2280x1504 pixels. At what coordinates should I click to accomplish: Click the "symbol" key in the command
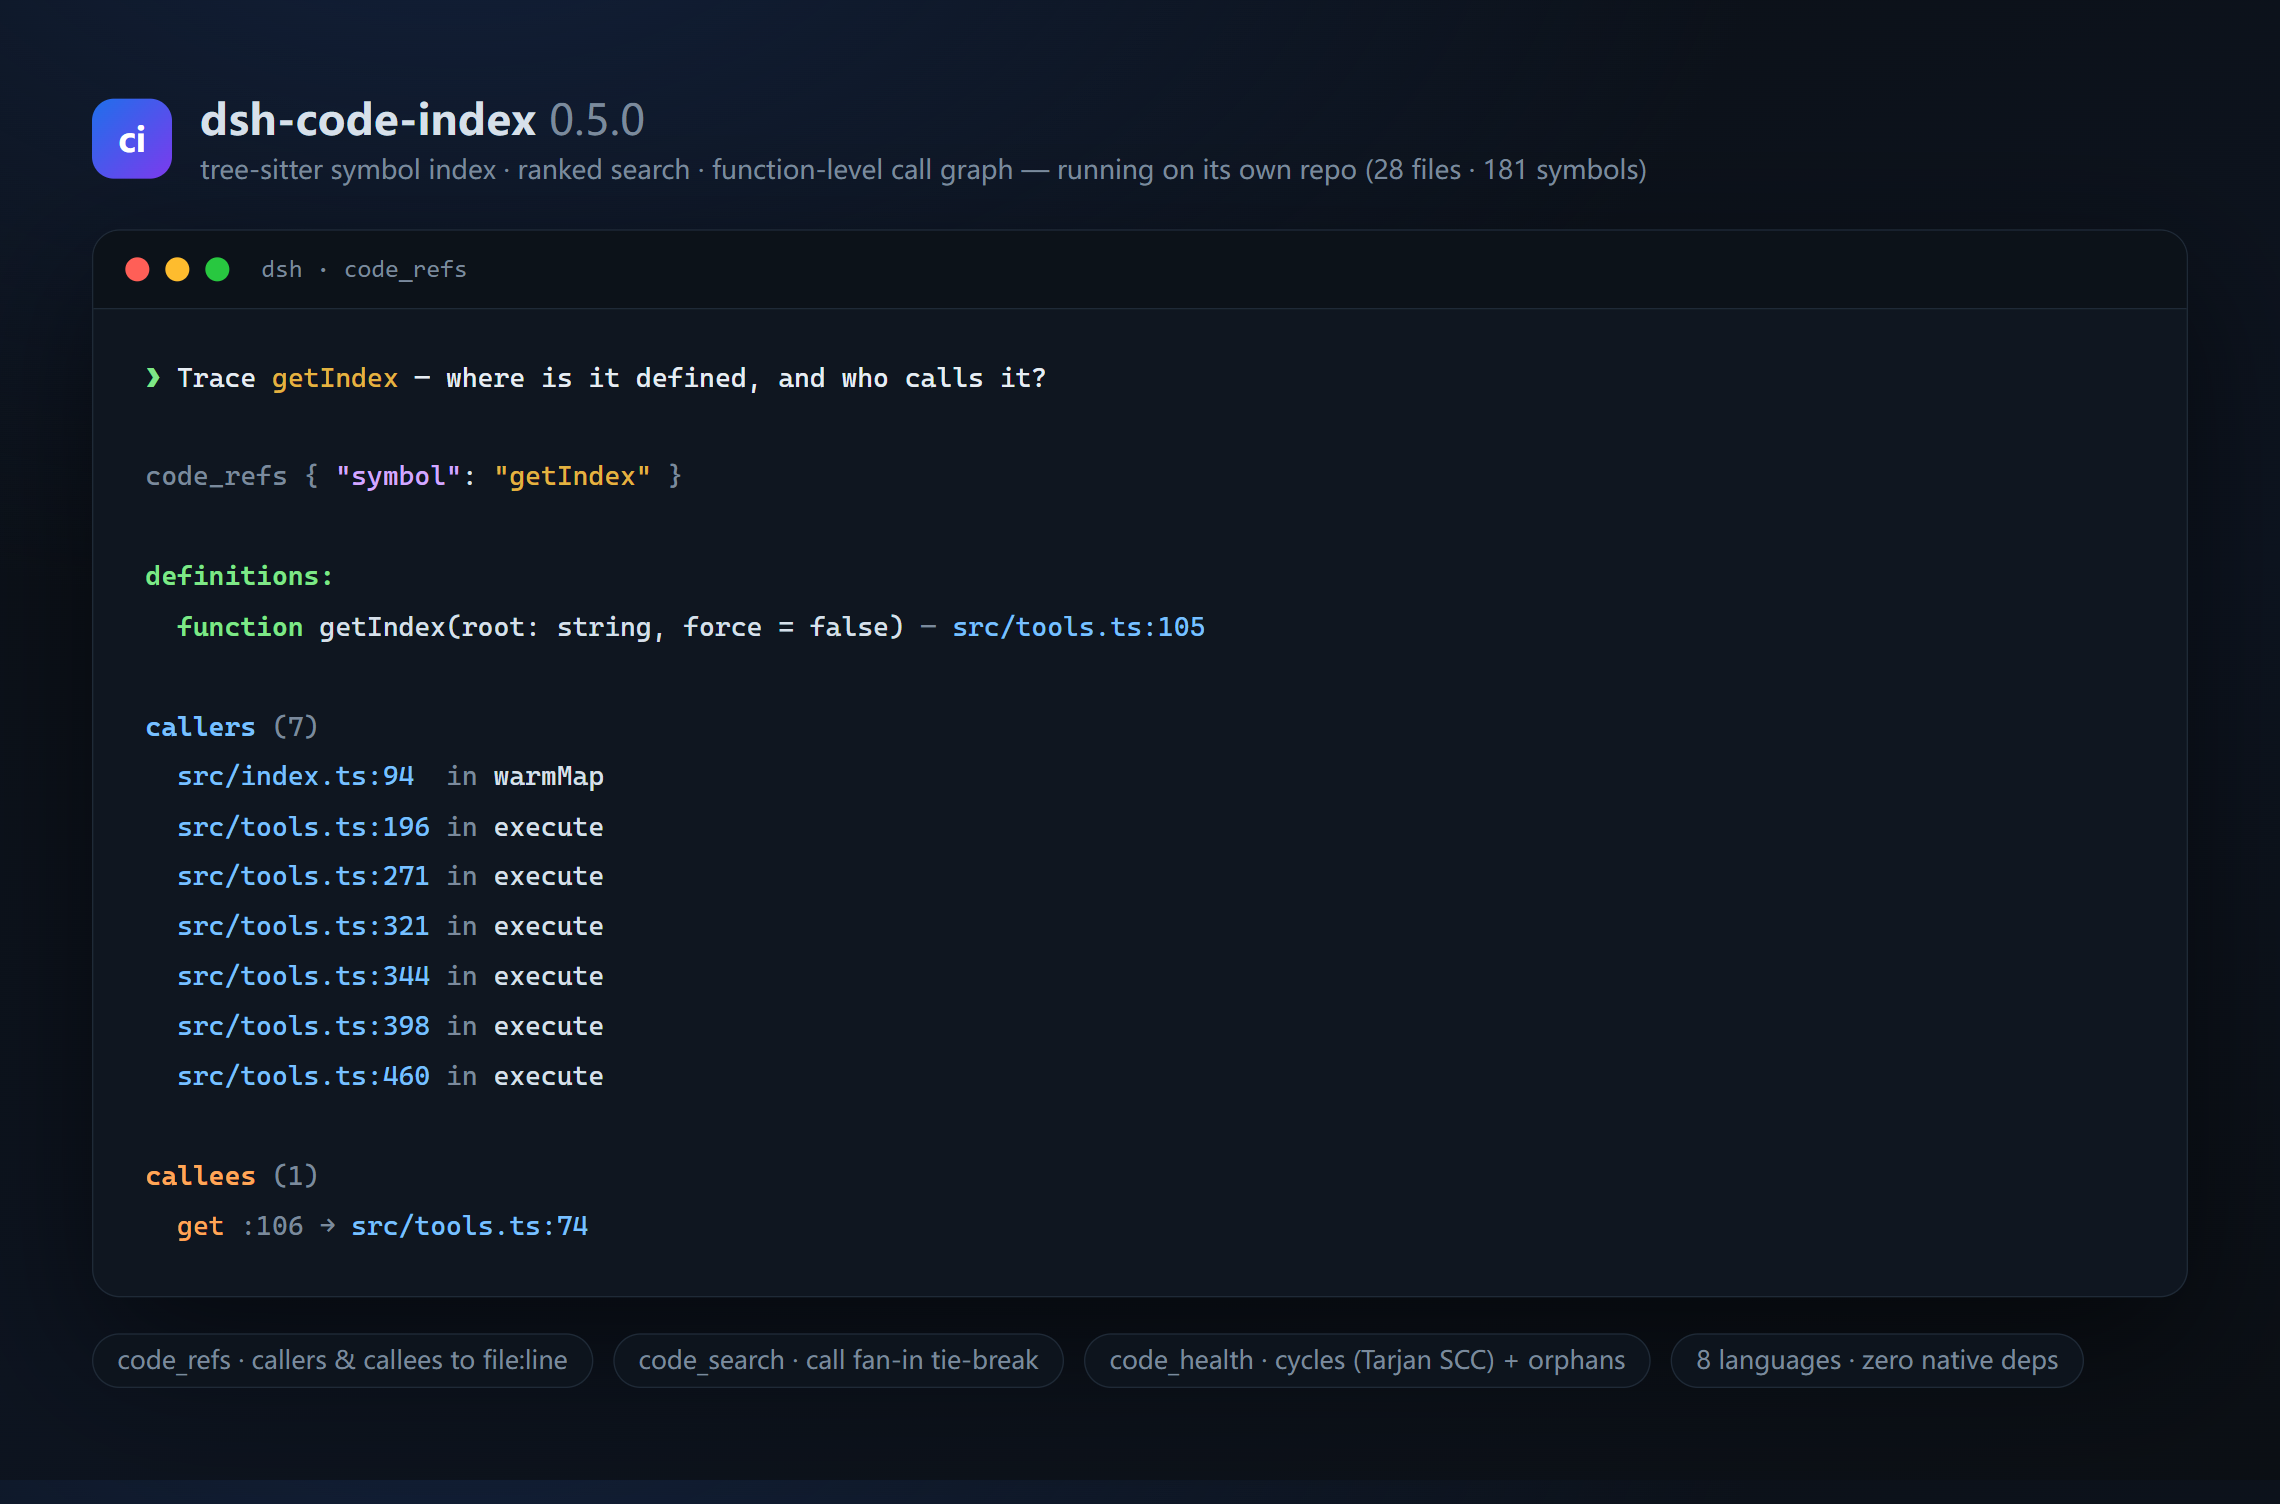[398, 476]
